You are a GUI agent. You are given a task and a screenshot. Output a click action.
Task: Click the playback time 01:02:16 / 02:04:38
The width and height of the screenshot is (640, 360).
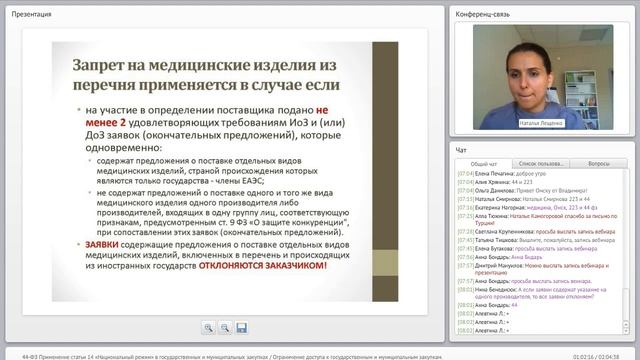pos(596,357)
